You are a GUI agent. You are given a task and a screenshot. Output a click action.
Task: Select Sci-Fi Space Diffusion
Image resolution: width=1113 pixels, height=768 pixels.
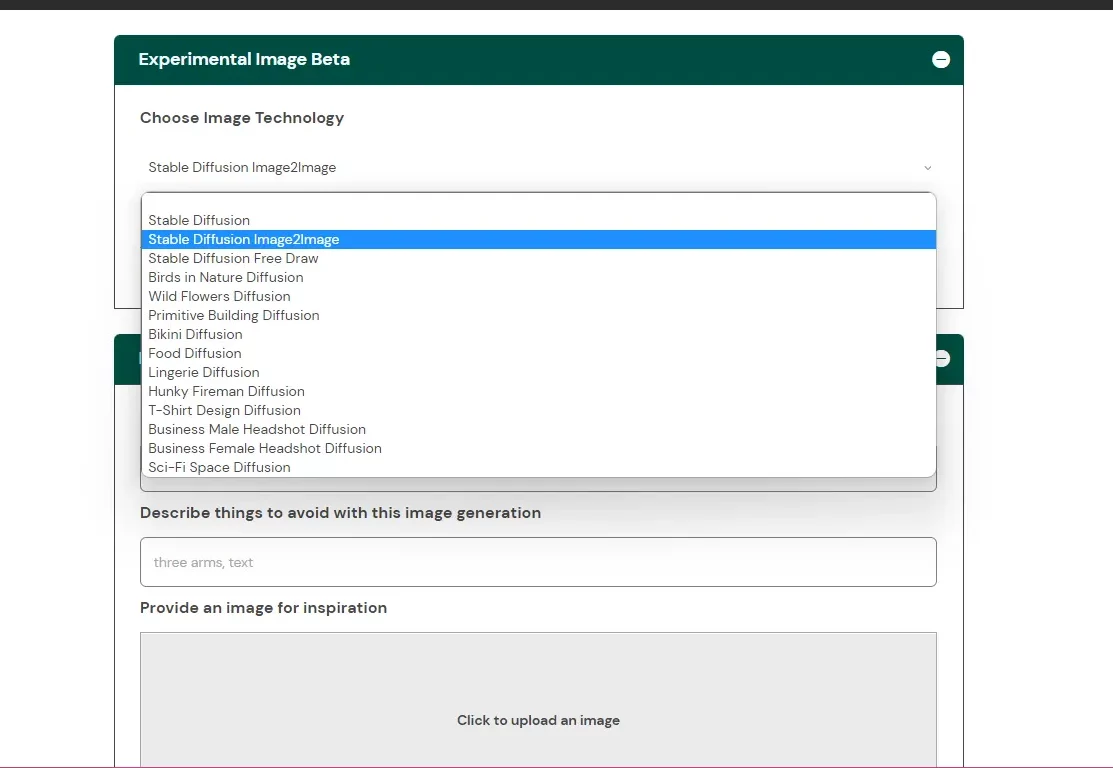coord(219,467)
